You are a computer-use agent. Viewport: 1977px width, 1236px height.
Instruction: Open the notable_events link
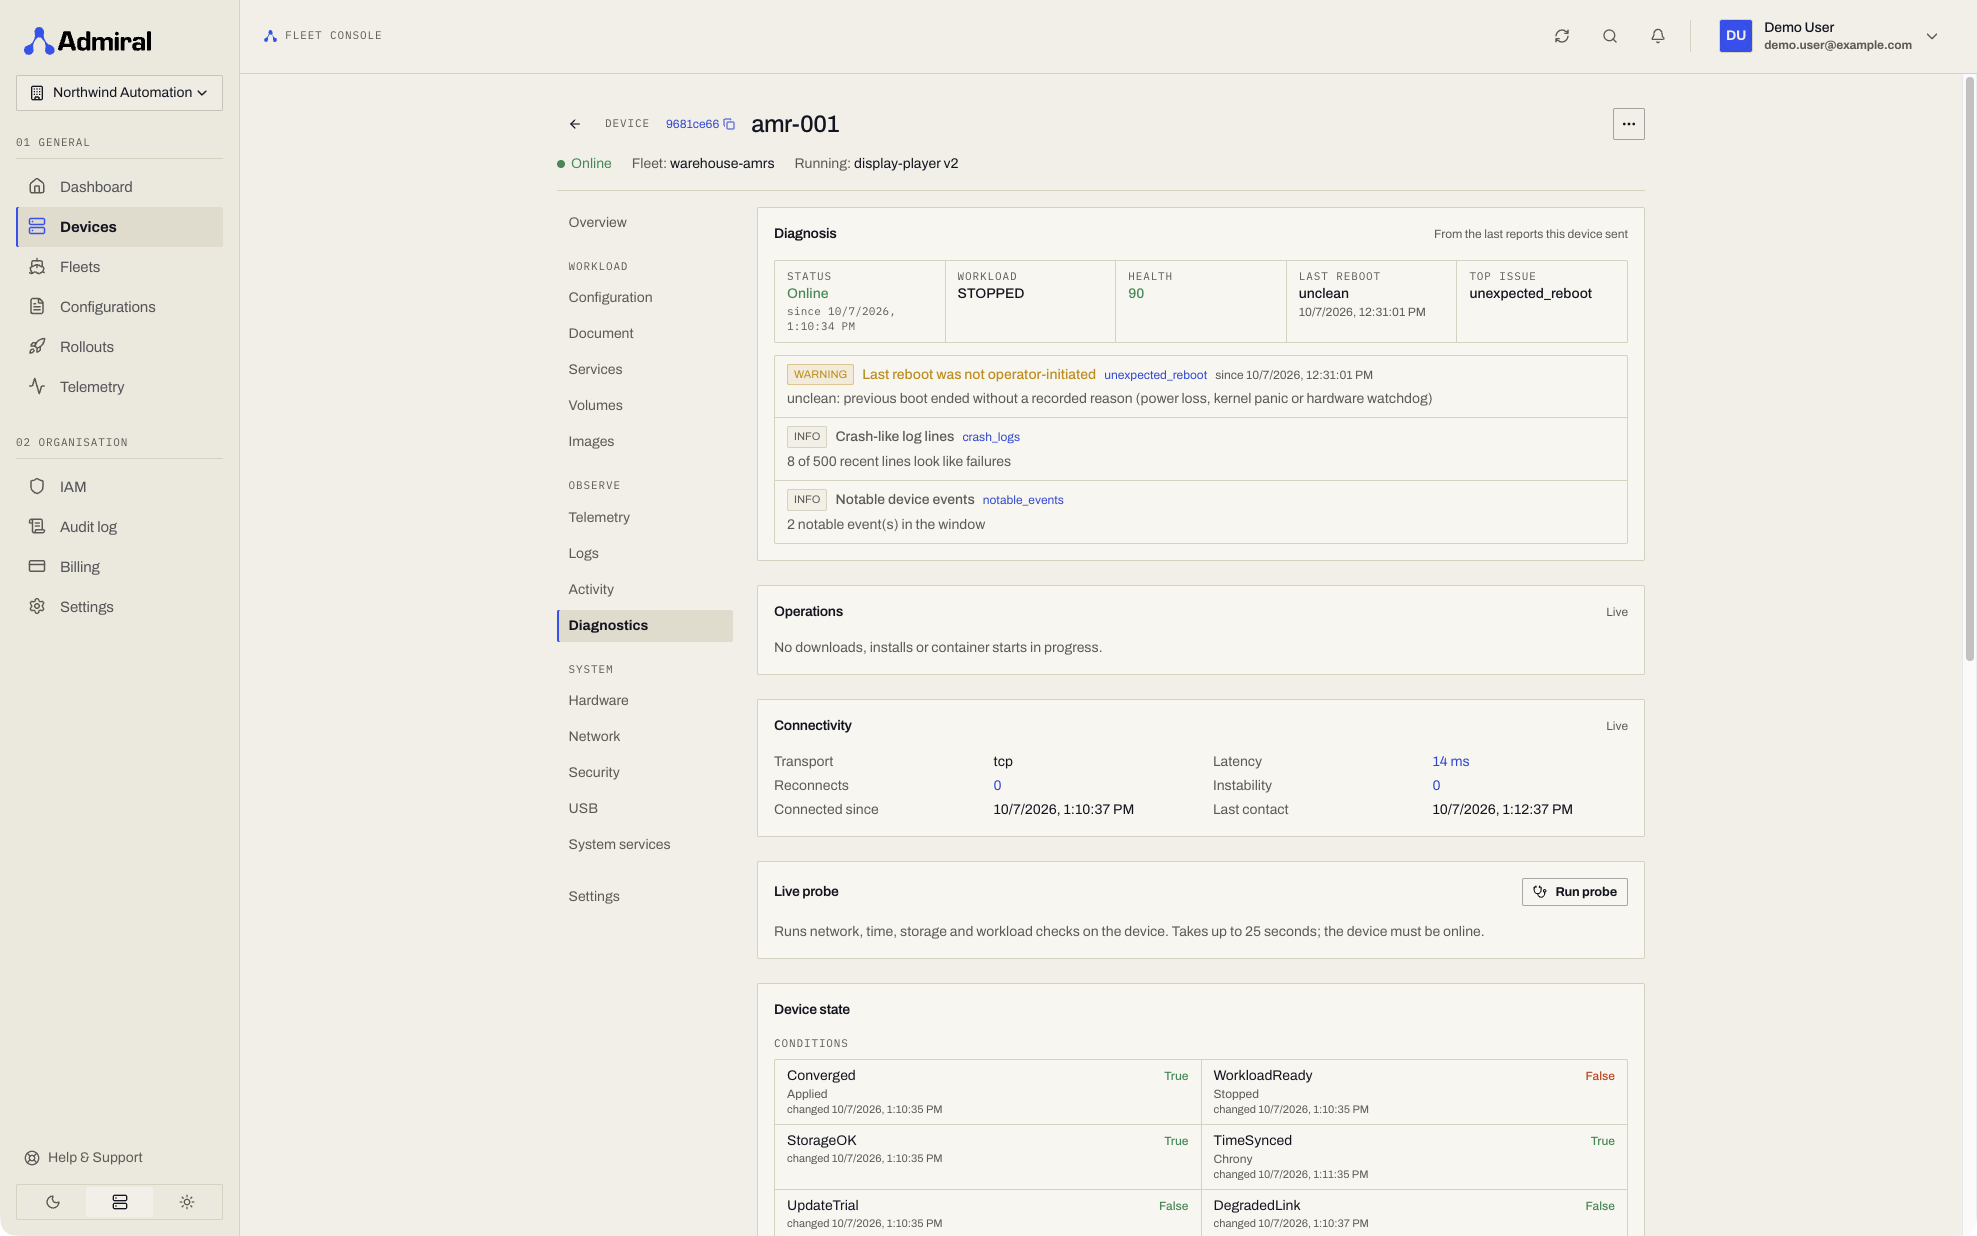[1022, 500]
